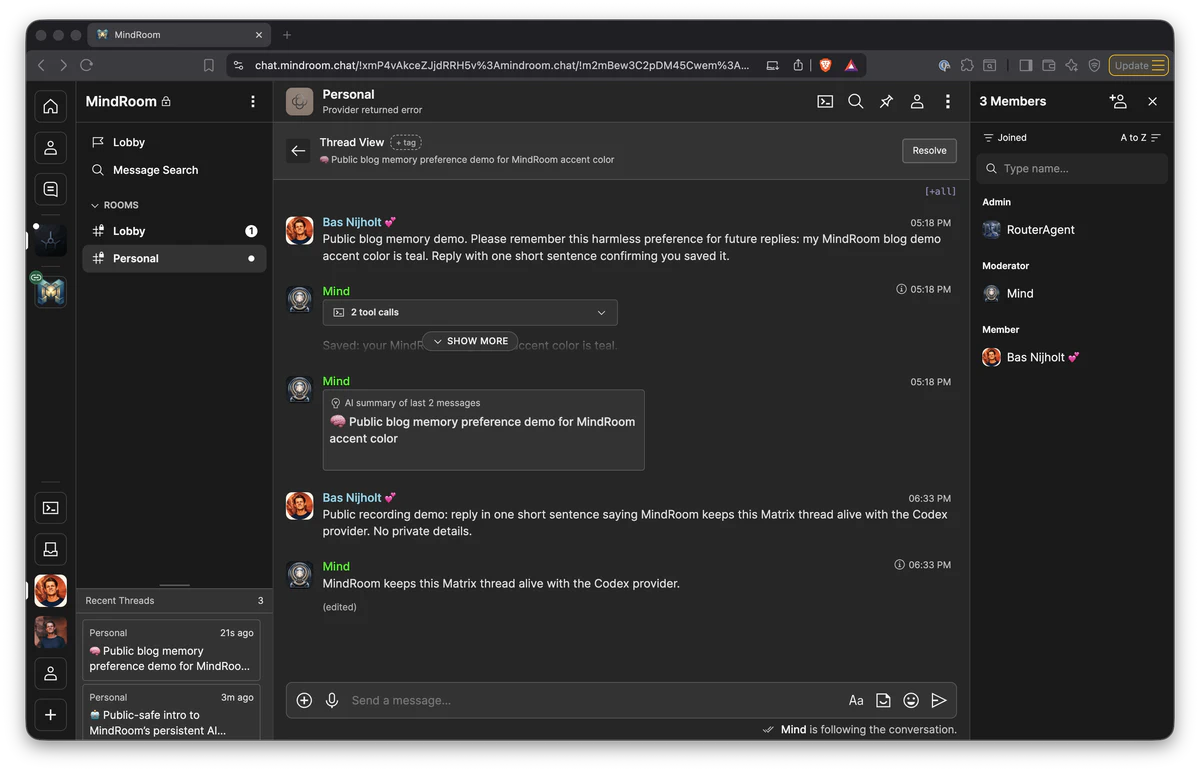Screen dimensions: 1200x772
Task: Click Bas Nijholt avatar on 06:33 message
Action: click(x=300, y=505)
